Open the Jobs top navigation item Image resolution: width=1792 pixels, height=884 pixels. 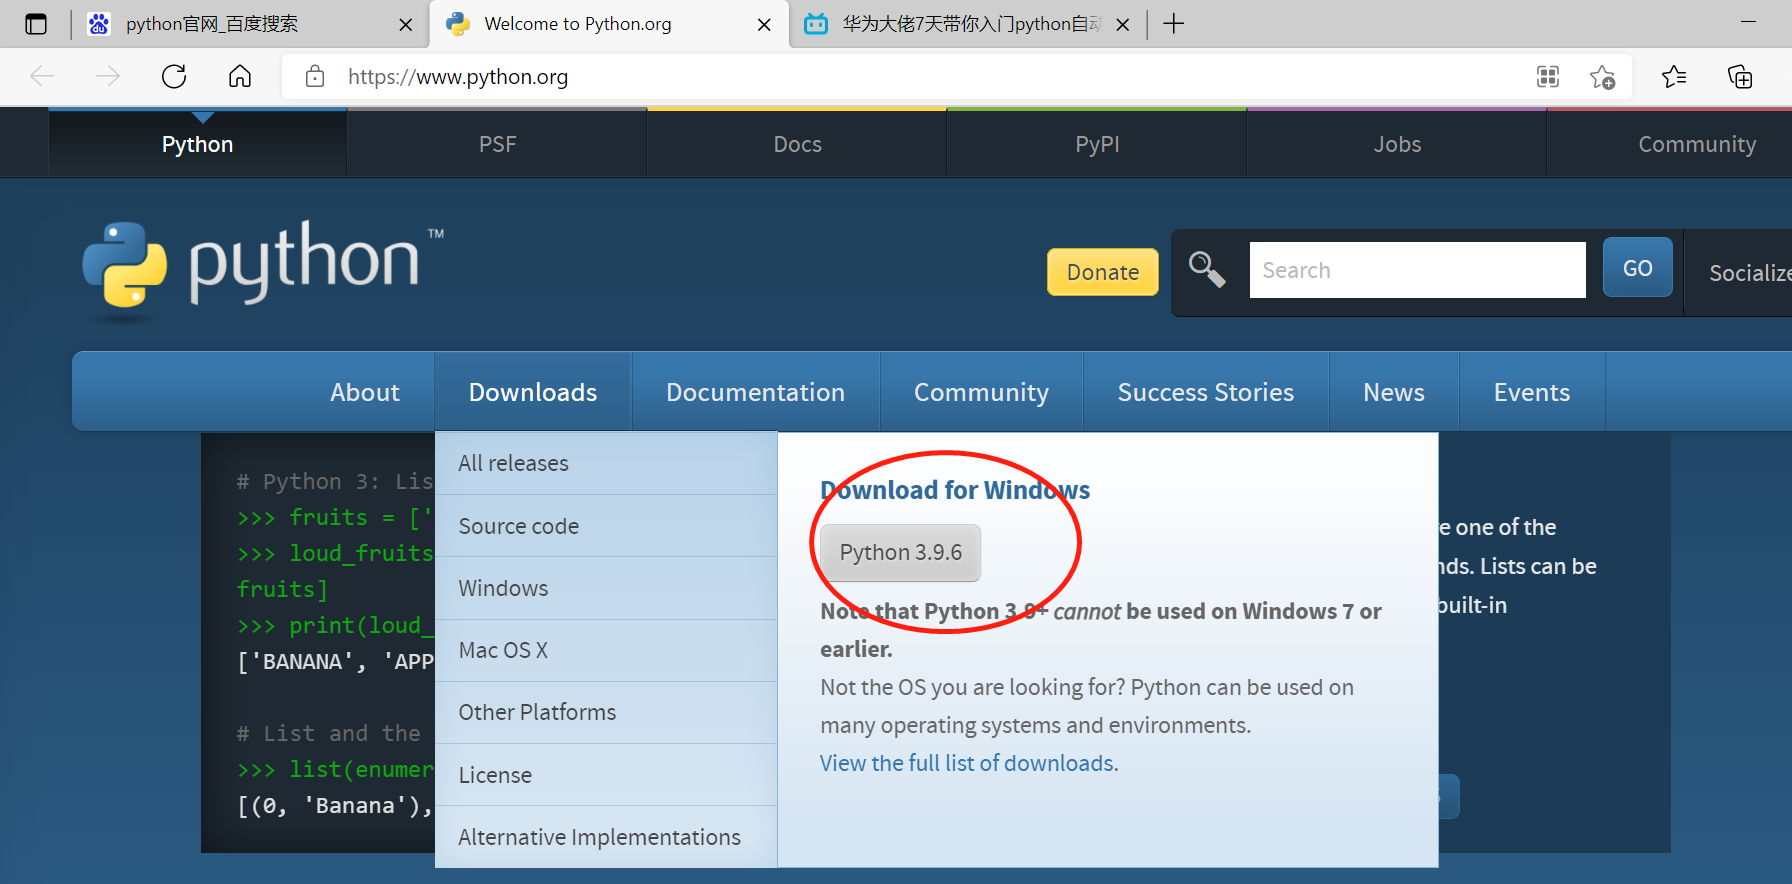[x=1397, y=144]
